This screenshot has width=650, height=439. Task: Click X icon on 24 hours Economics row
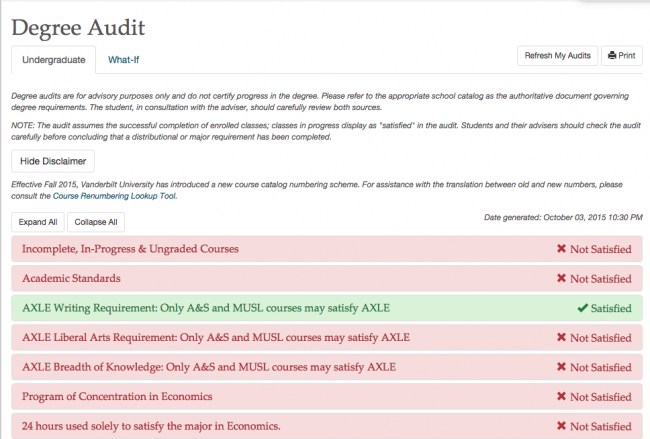tap(562, 426)
